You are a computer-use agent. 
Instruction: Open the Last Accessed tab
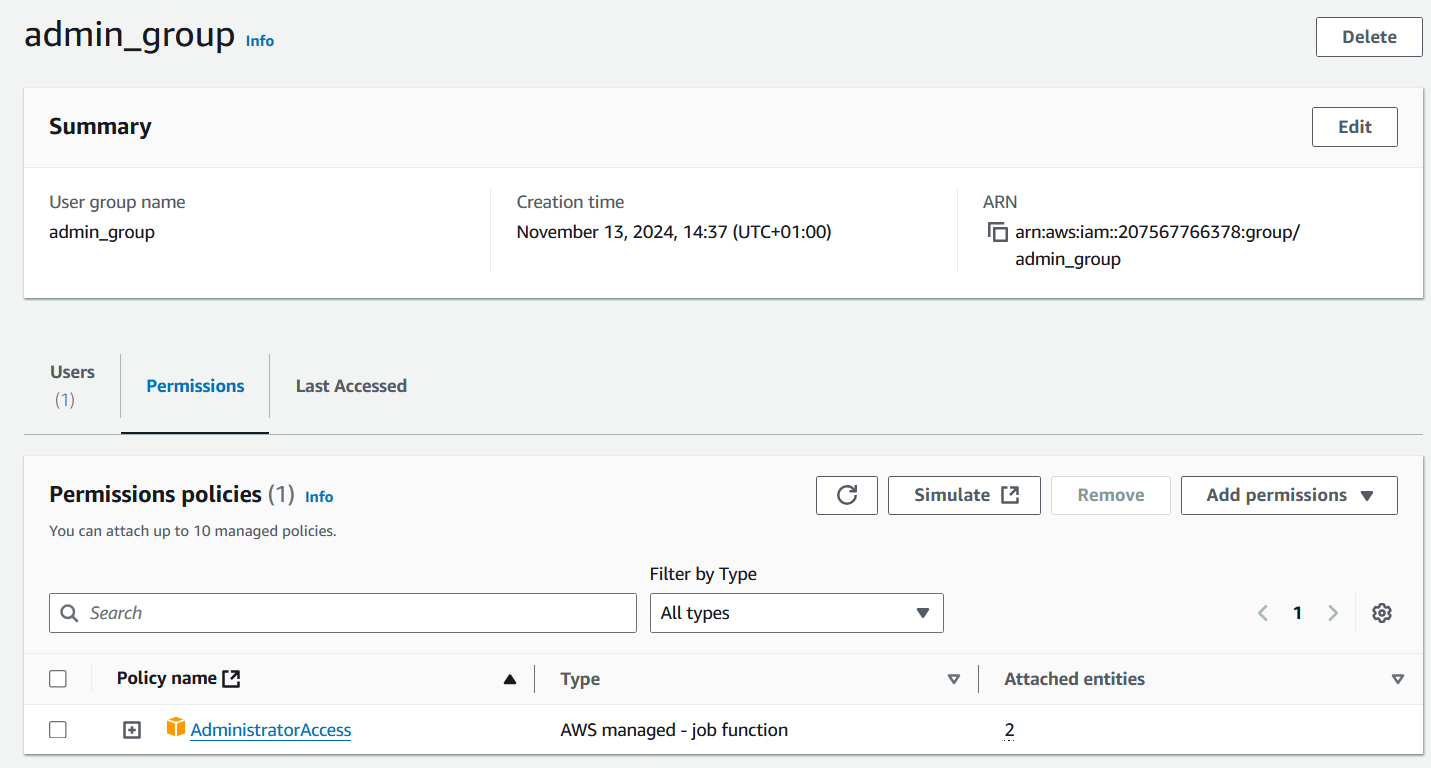(351, 386)
